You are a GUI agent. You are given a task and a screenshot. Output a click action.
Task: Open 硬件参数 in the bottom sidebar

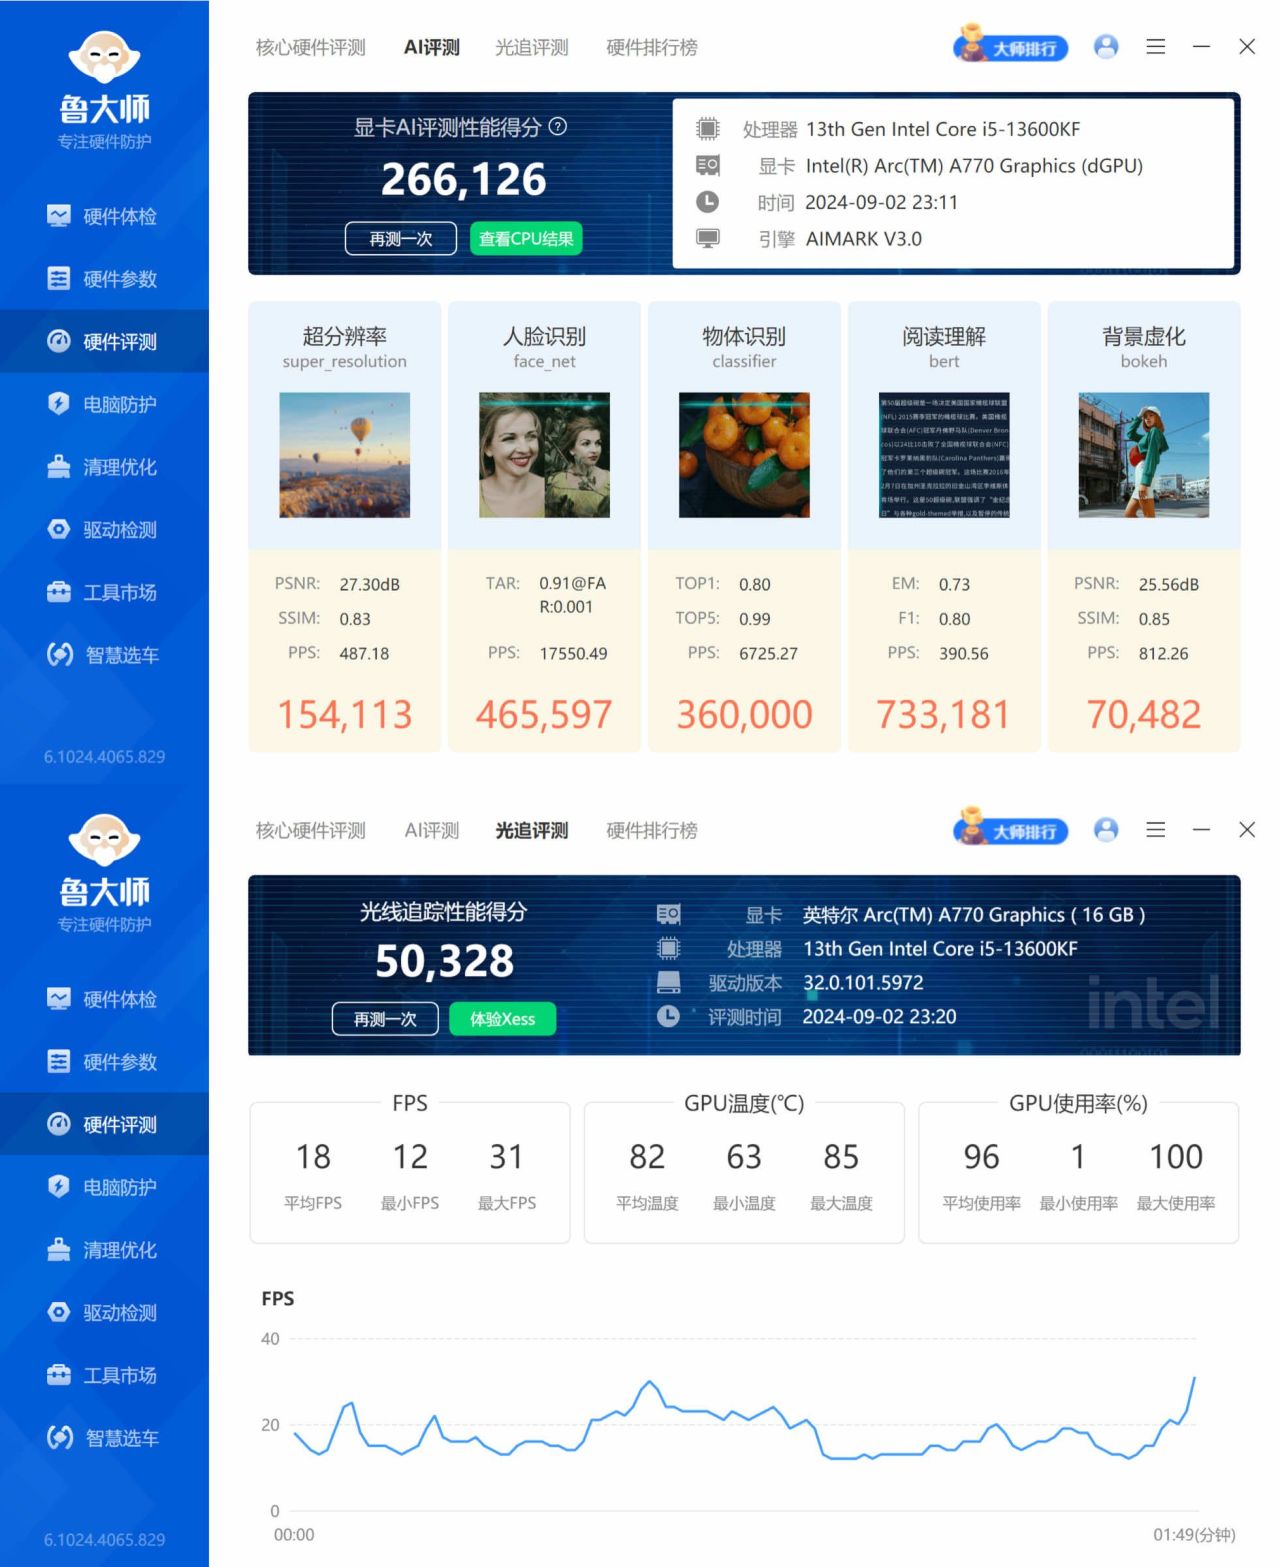point(104,1062)
